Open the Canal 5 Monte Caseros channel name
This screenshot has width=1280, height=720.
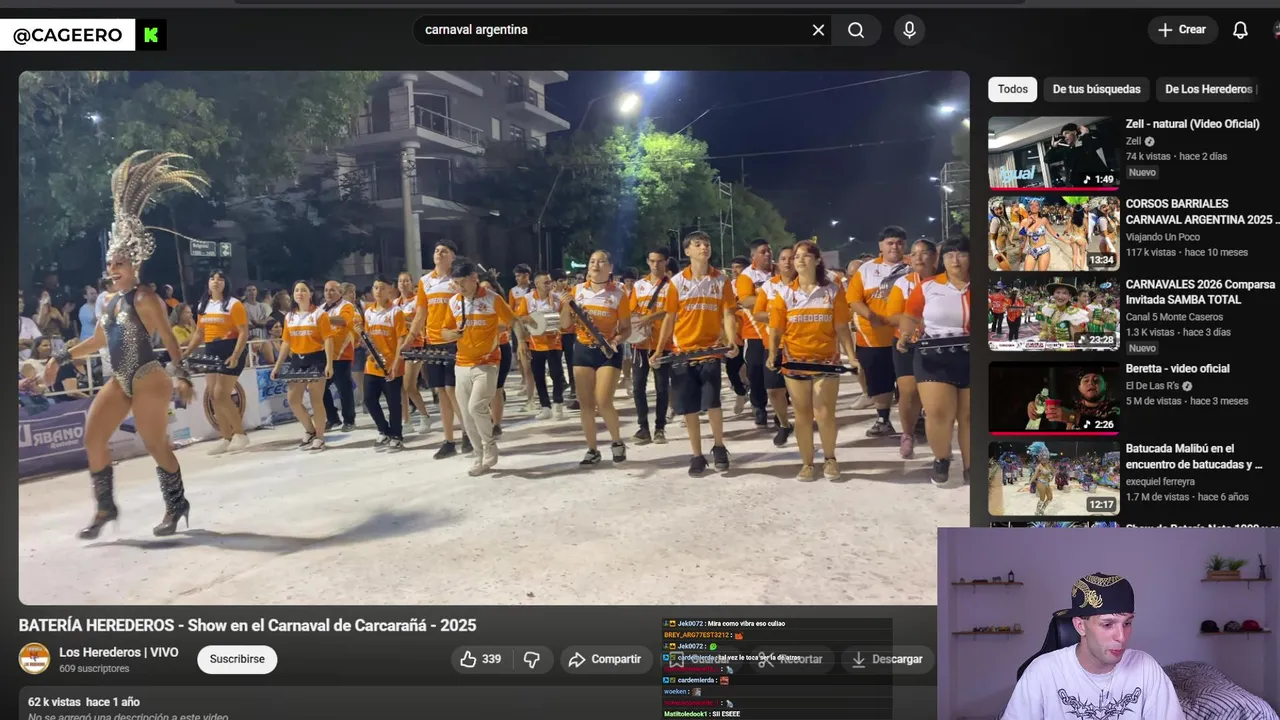(1176, 317)
